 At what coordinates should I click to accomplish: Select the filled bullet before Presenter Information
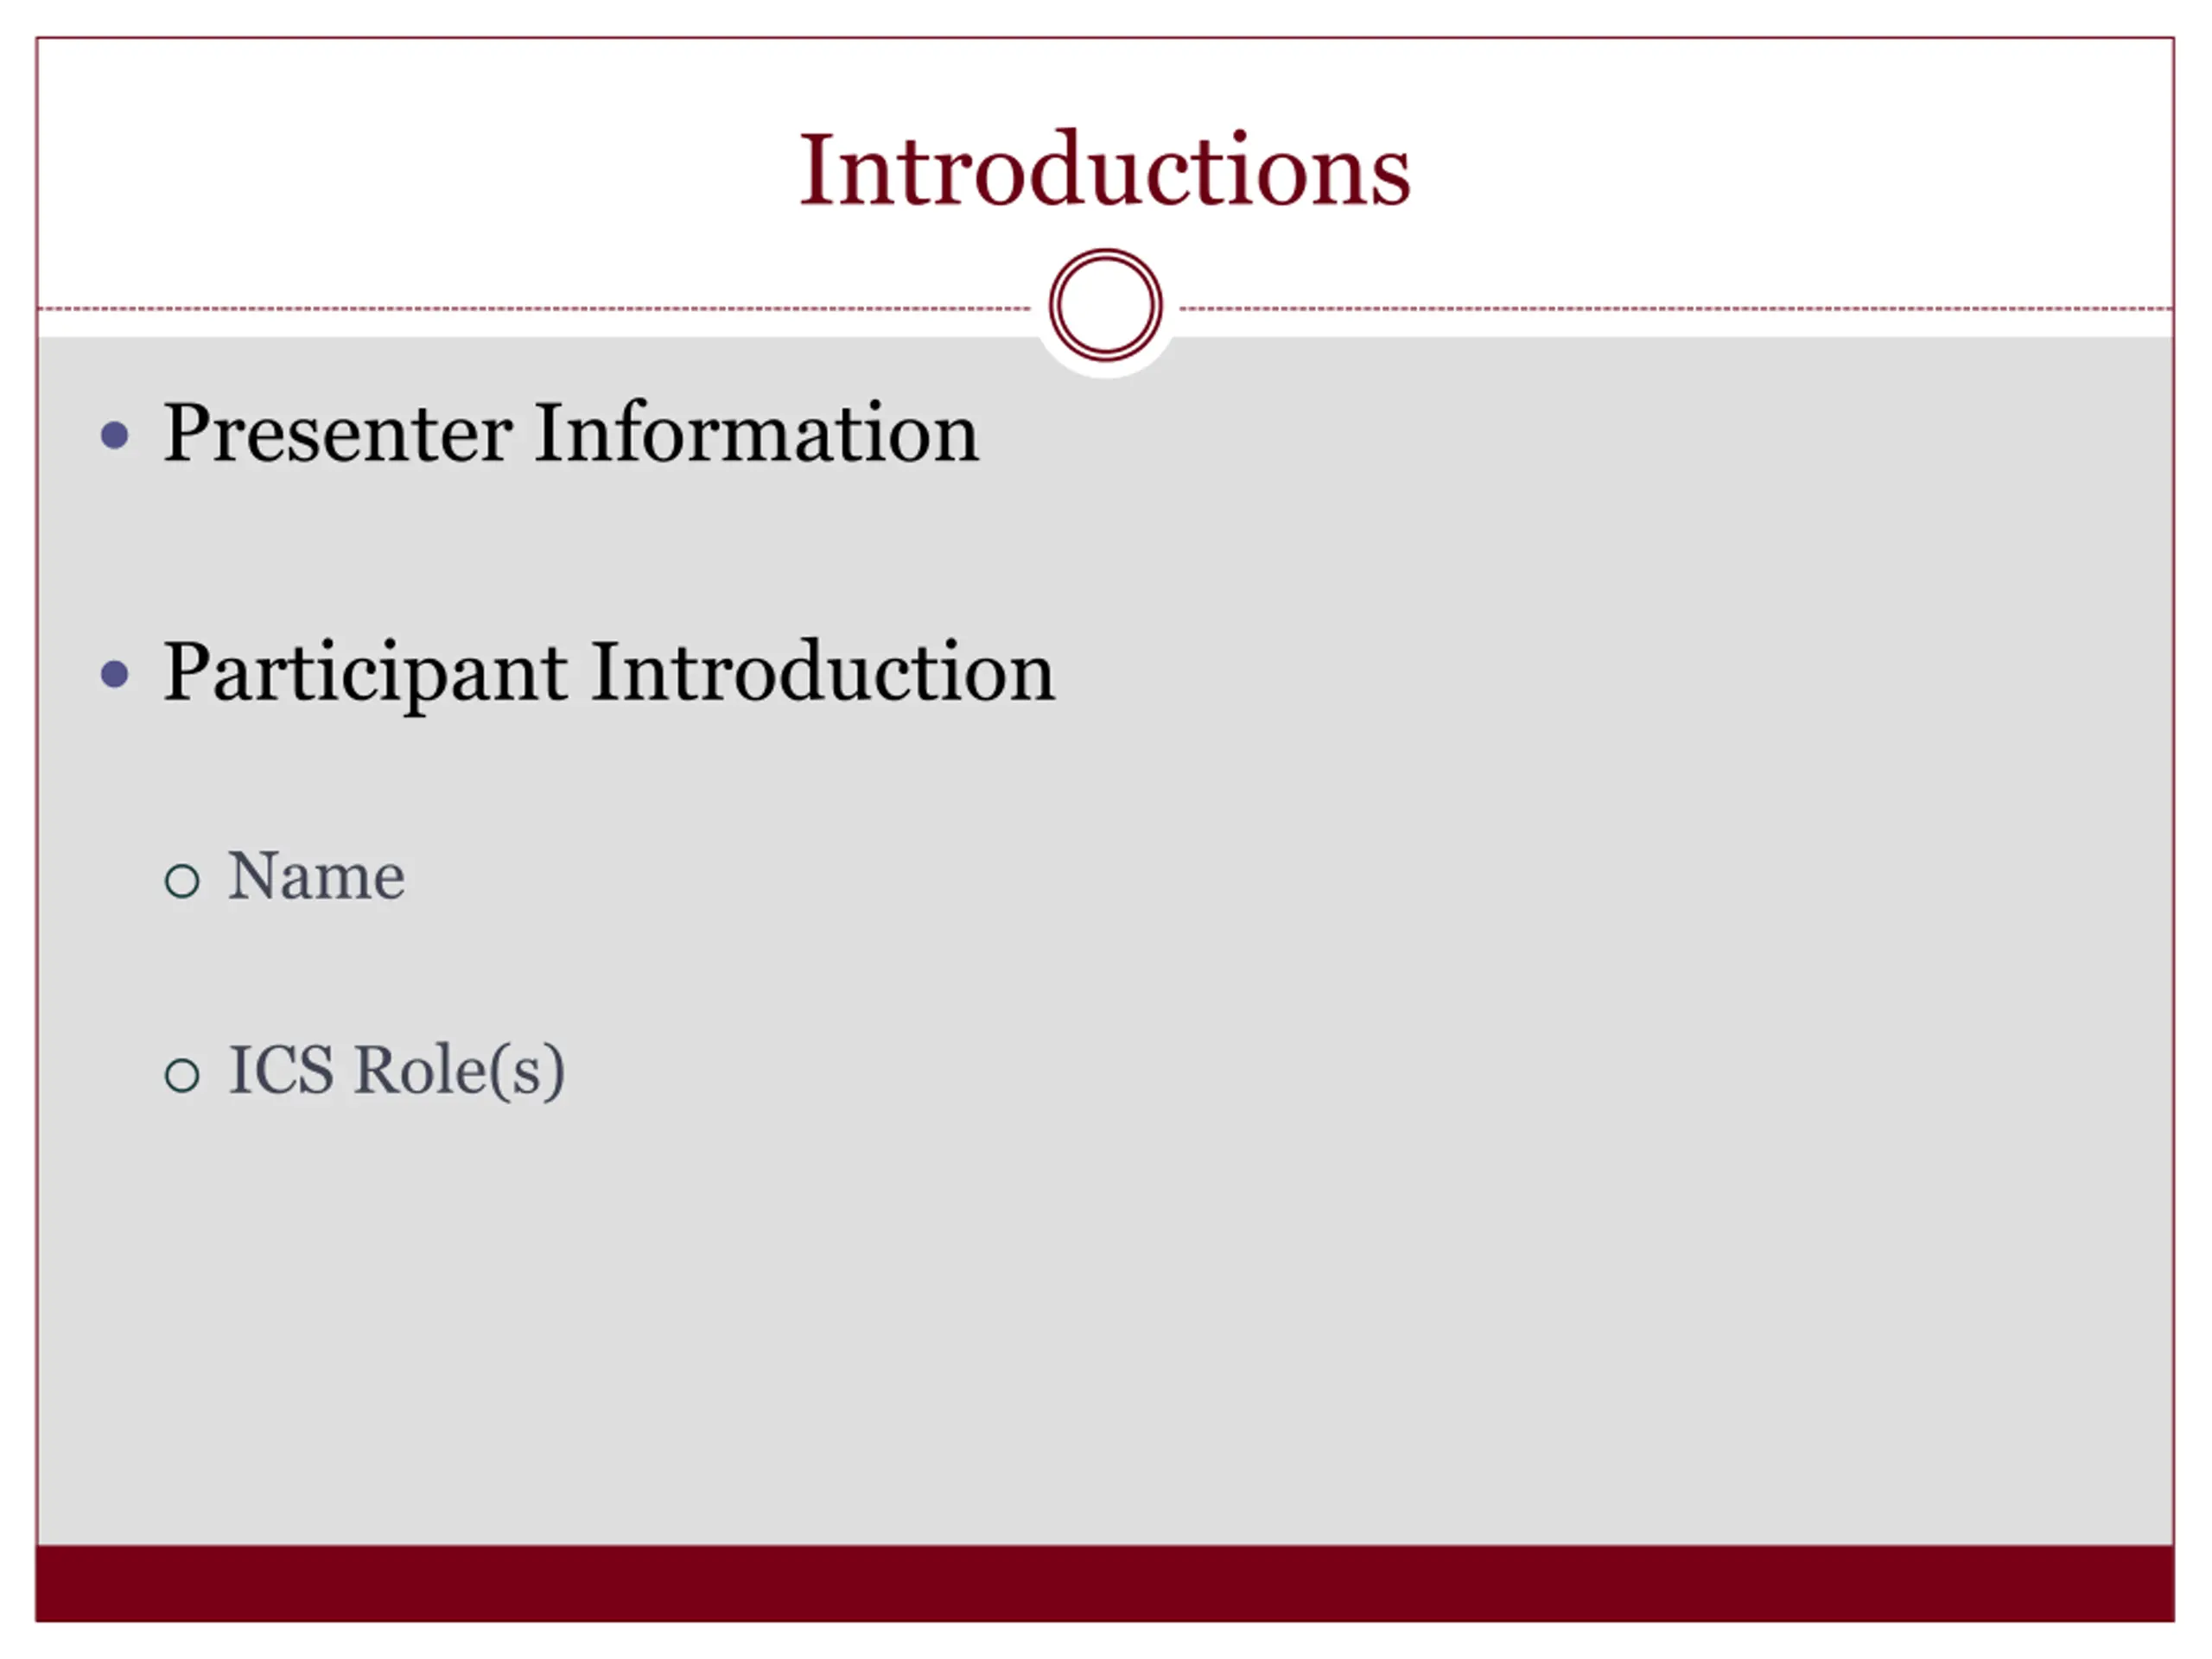coord(115,435)
